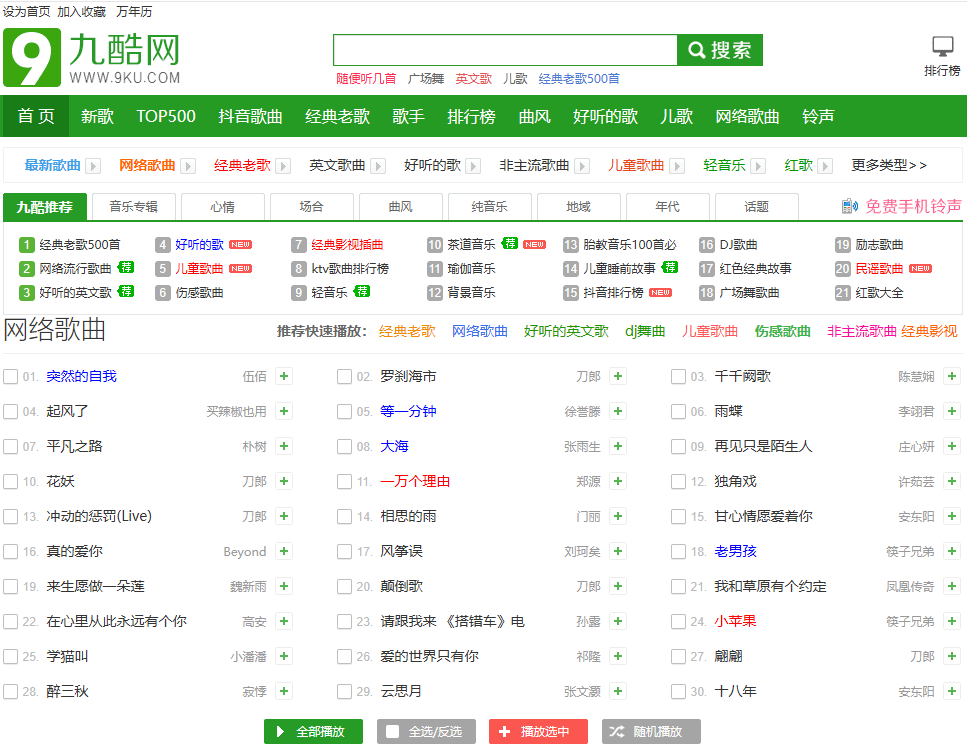Tick the checkbox for 突然的自我
The image size is (967, 754).
[10, 376]
